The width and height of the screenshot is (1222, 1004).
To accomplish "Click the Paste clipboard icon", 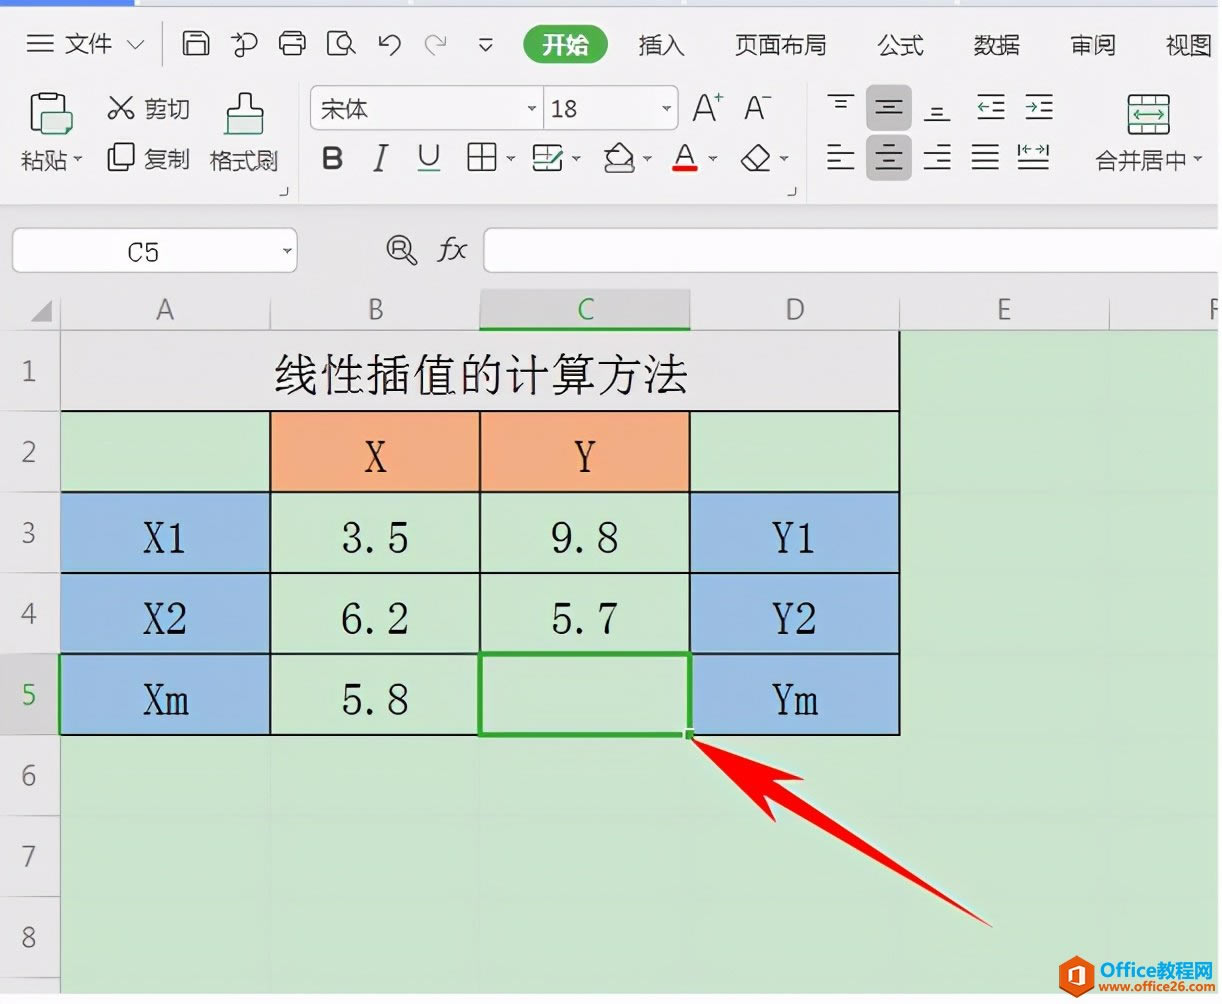I will tap(51, 113).
